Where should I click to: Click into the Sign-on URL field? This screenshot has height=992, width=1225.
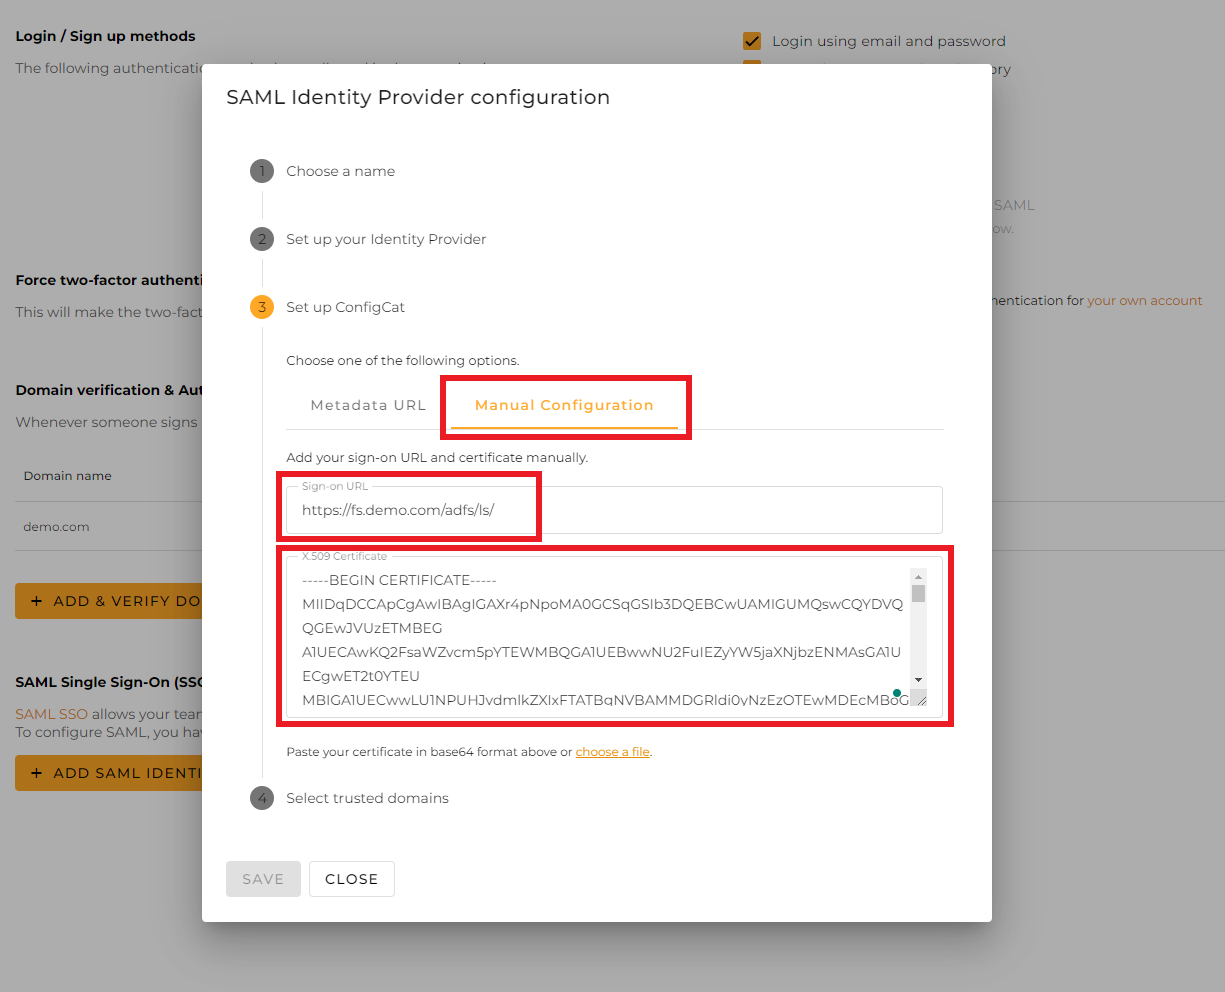pyautogui.click(x=614, y=510)
